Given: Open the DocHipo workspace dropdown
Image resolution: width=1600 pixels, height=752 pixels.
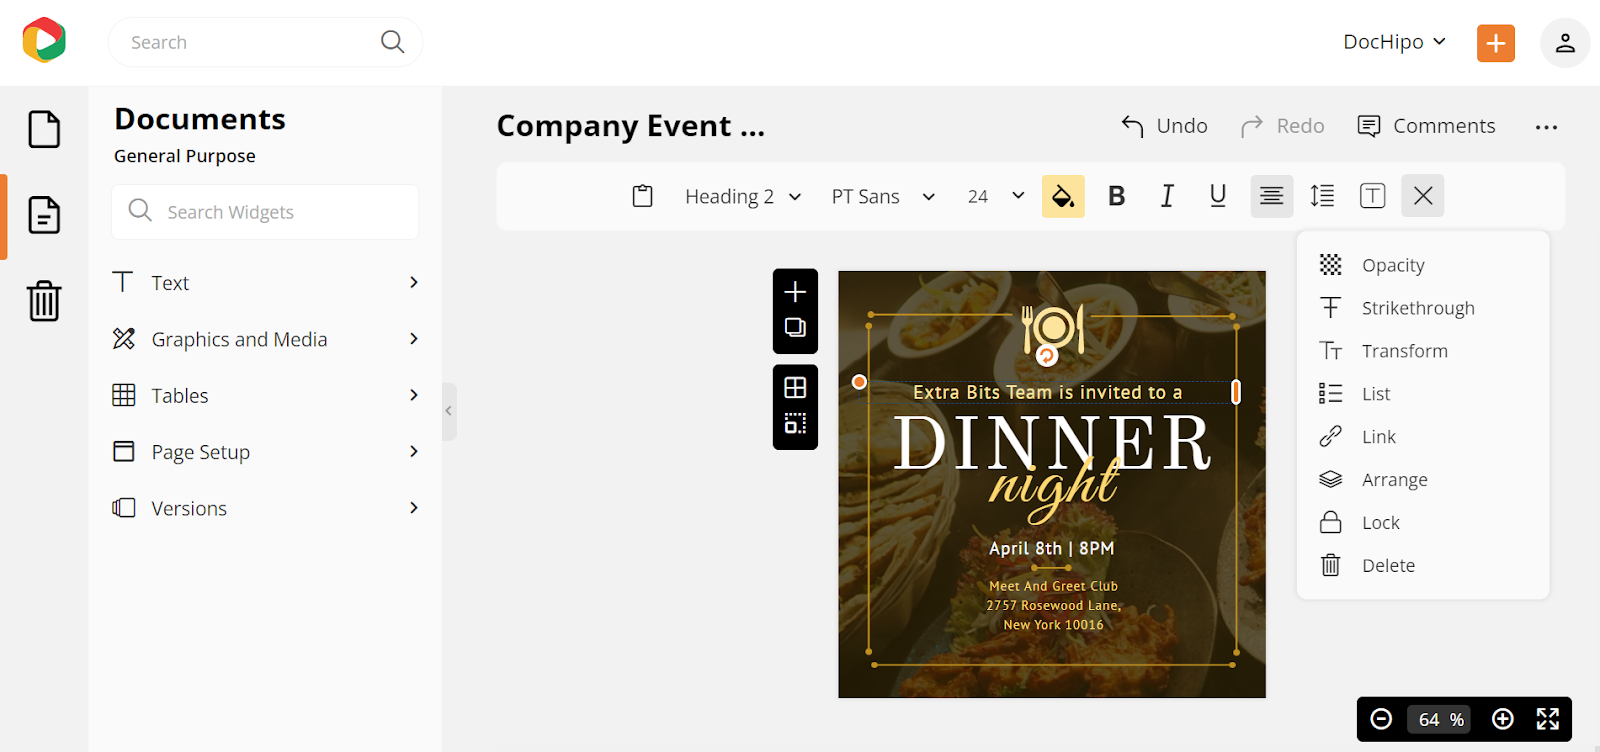Looking at the screenshot, I should pos(1394,42).
